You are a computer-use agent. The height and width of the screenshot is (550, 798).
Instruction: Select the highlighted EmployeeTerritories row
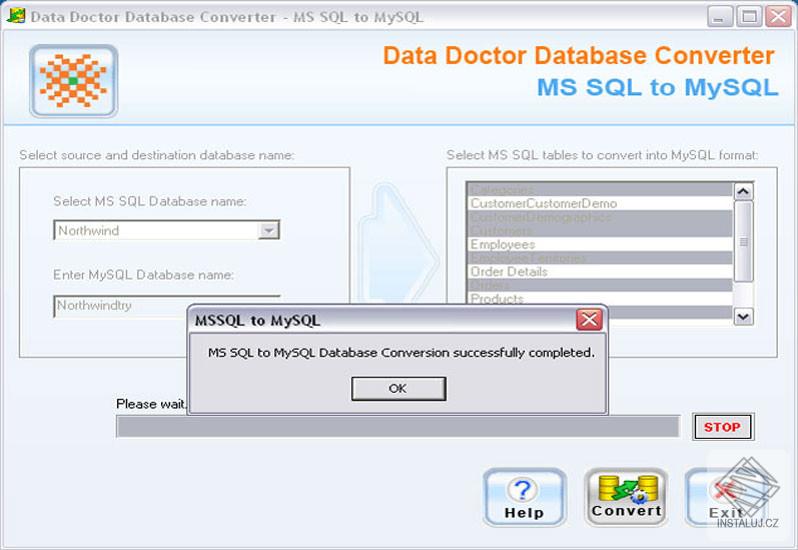[x=600, y=258]
